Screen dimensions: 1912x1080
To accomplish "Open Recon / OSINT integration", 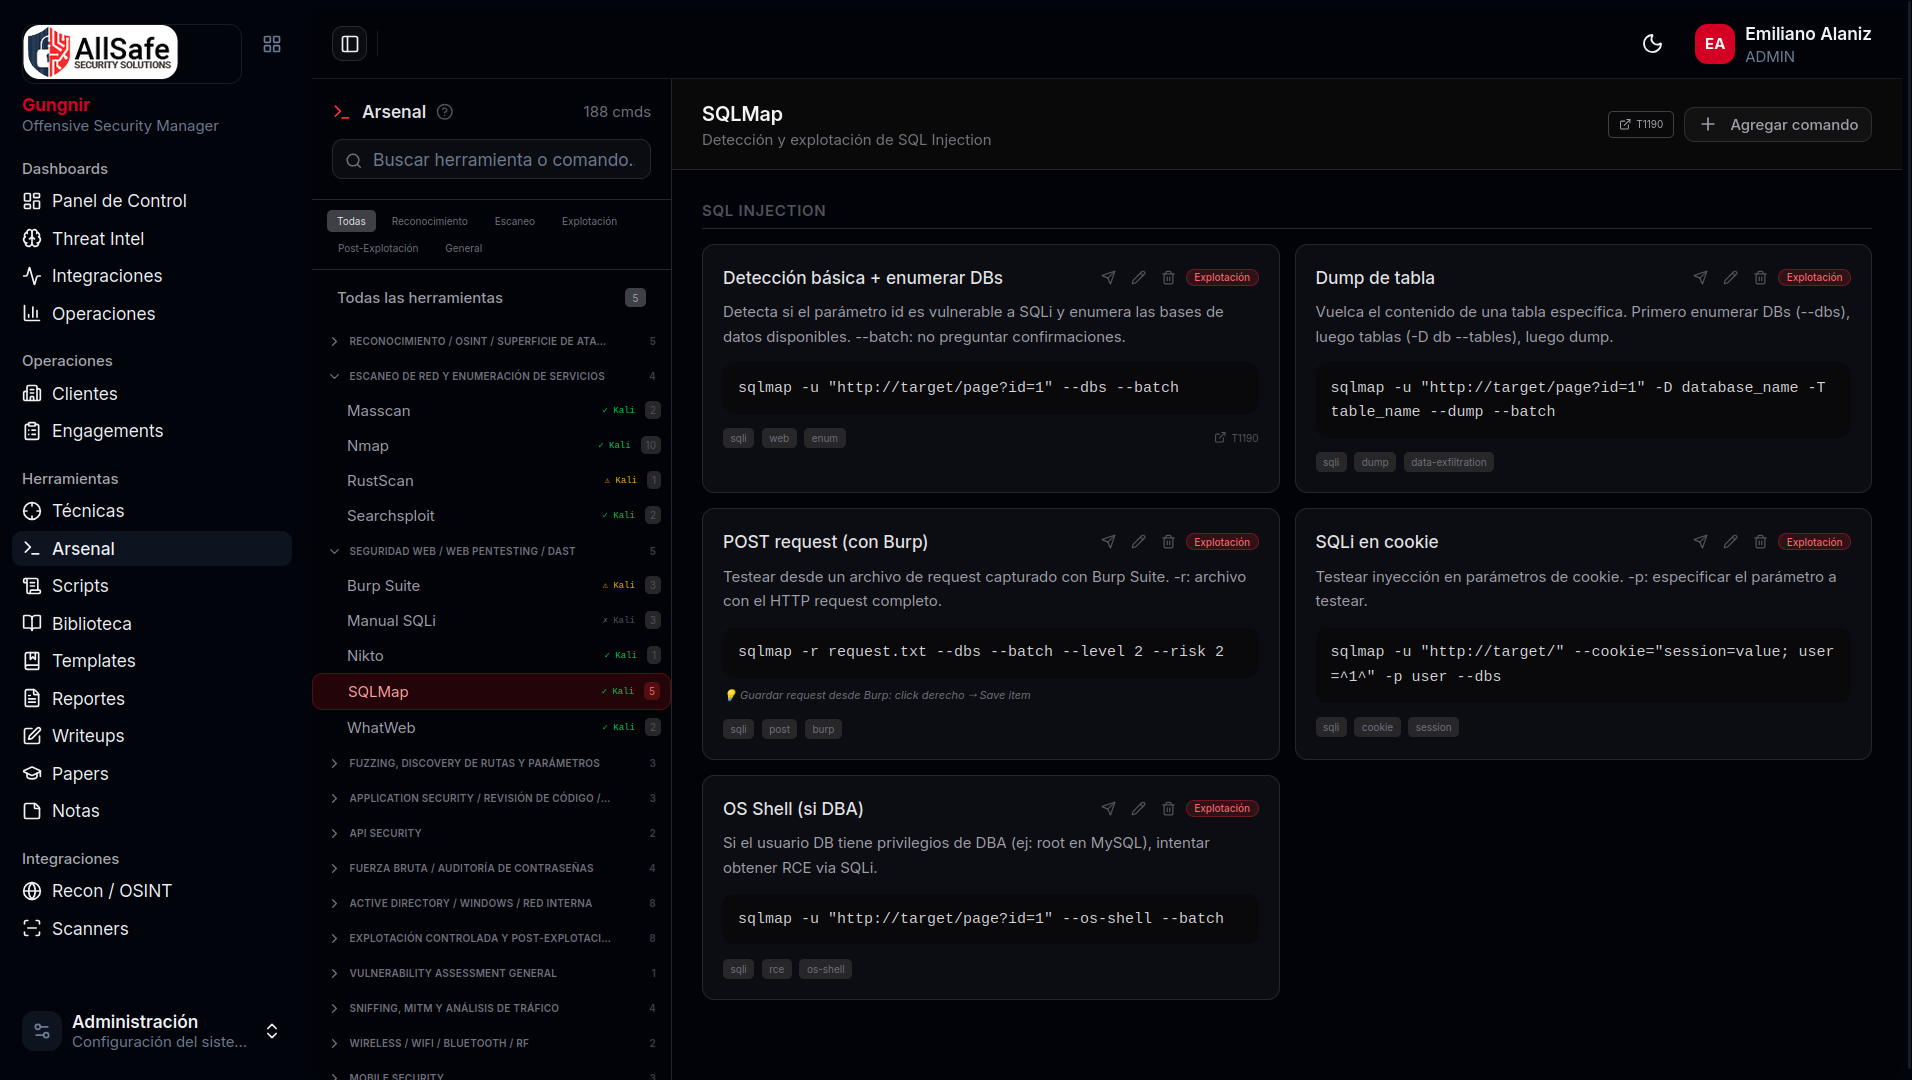I will click(x=152, y=891).
